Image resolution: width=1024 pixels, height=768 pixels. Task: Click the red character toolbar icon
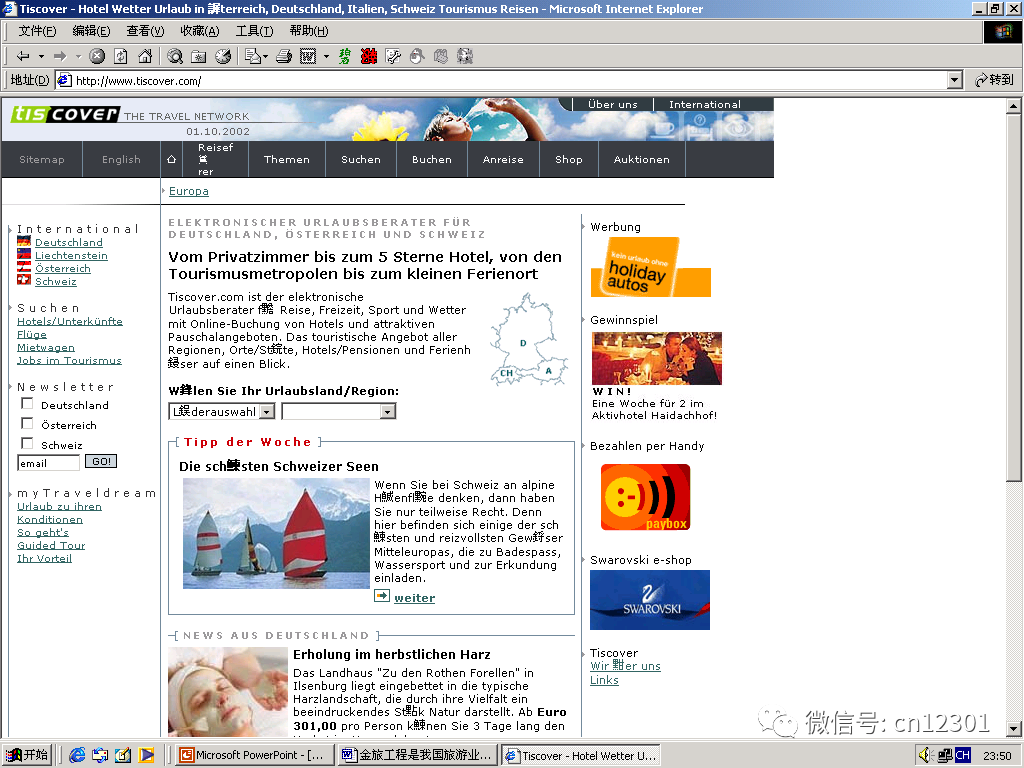[368, 57]
